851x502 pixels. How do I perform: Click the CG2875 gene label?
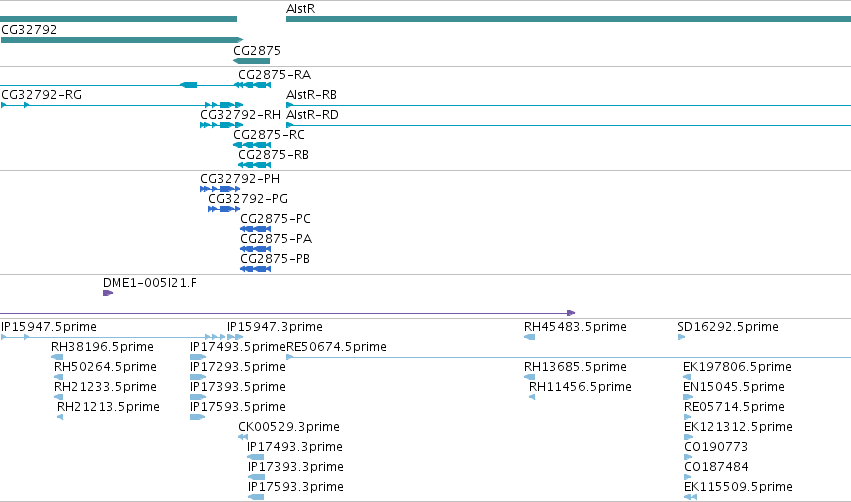[x=257, y=50]
